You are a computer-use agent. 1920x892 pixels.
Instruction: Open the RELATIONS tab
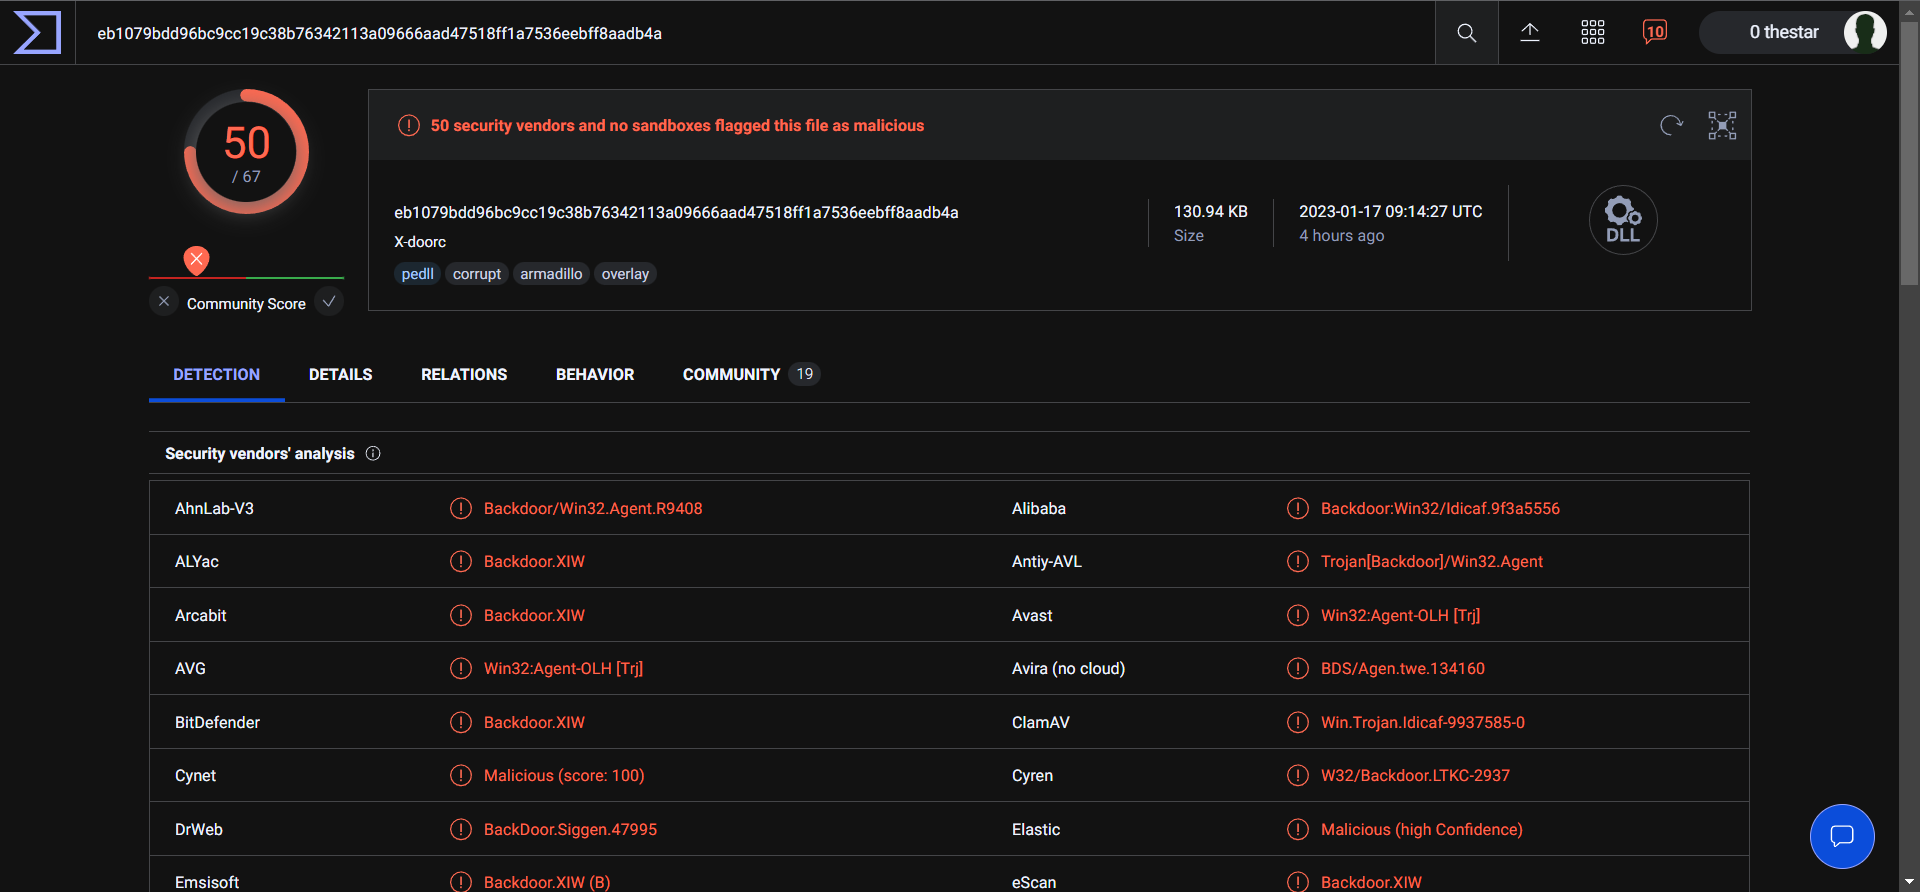(464, 374)
